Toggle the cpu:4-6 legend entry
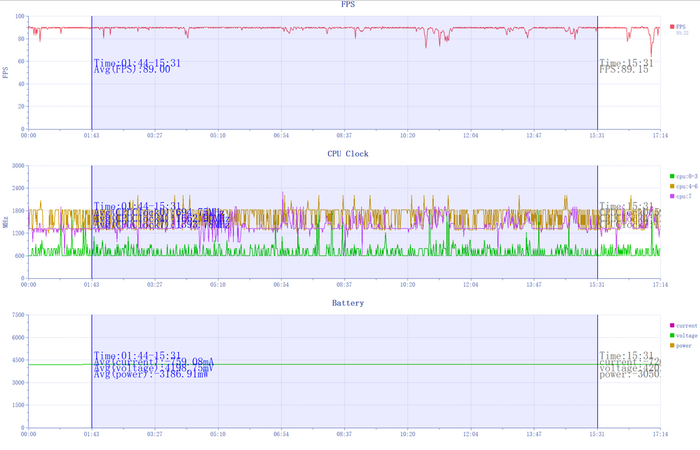Image resolution: width=700 pixels, height=450 pixels. (683, 186)
